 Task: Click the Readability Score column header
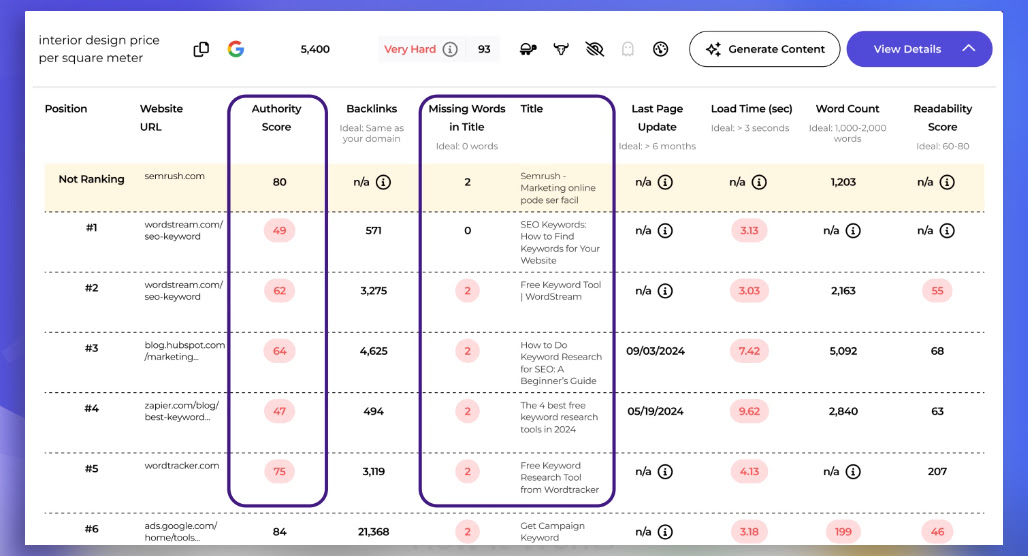(x=943, y=118)
